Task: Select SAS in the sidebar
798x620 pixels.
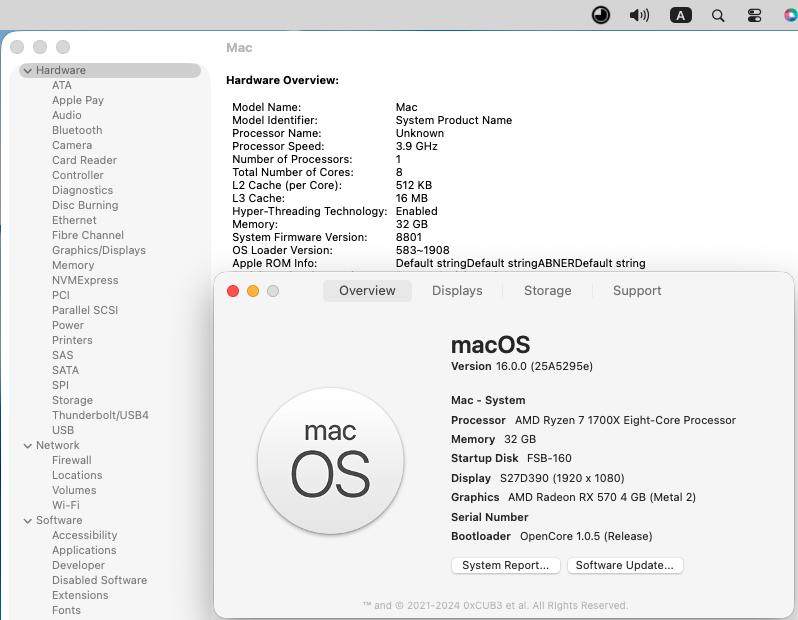Action: [63, 355]
